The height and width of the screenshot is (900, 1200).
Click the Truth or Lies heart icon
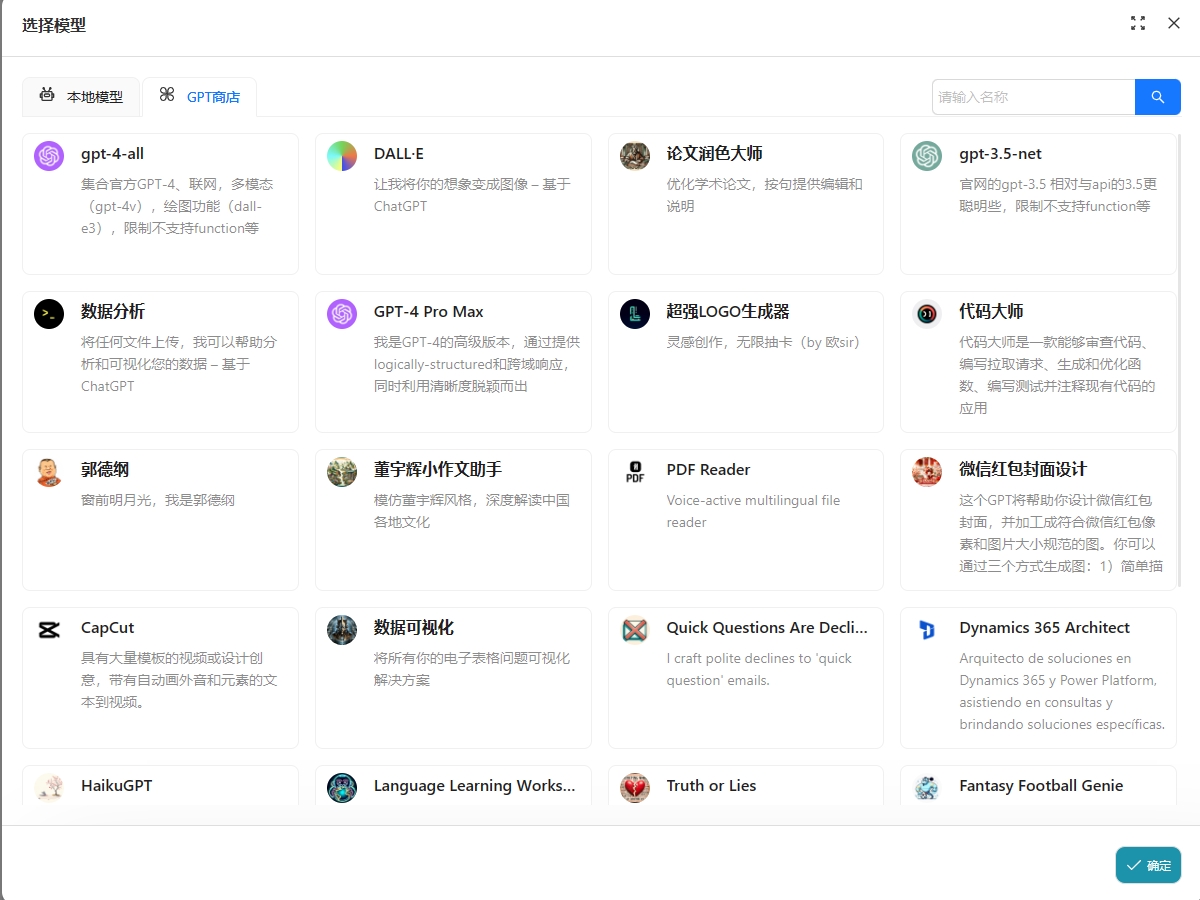(x=635, y=788)
